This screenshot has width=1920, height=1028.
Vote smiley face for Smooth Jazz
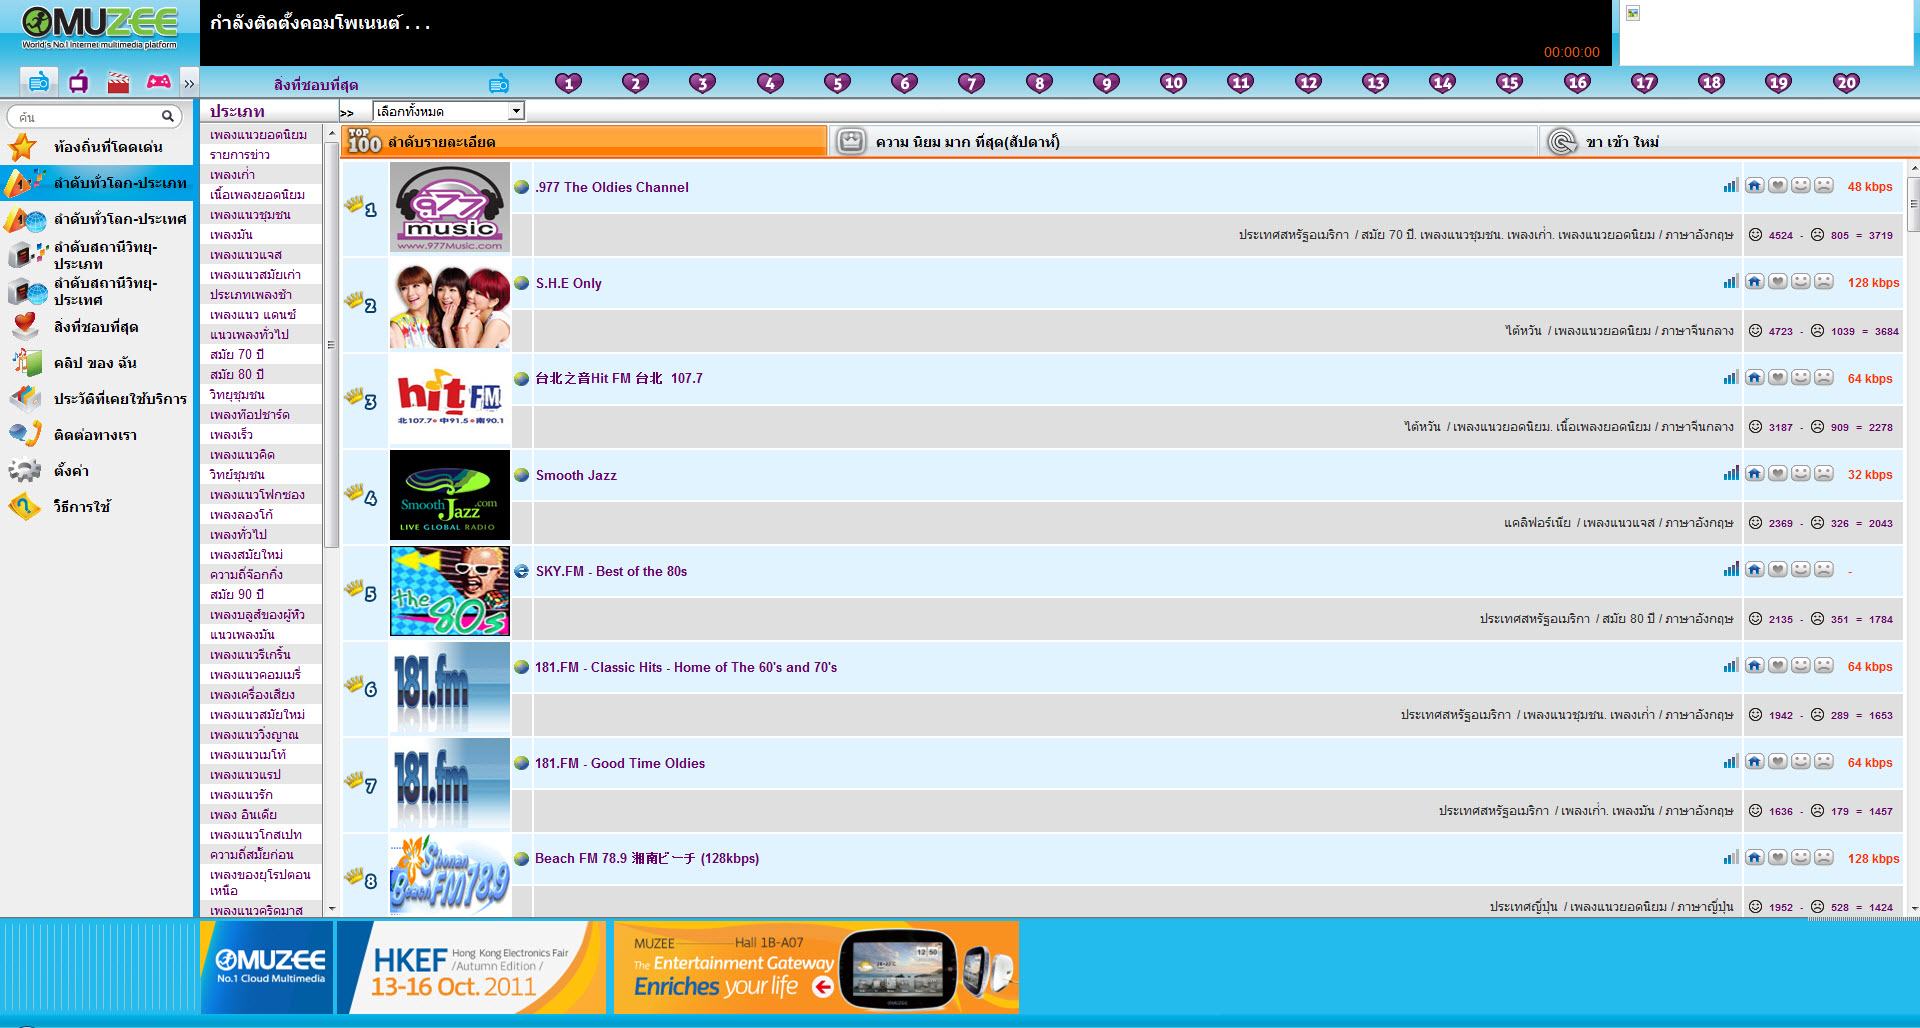1801,474
